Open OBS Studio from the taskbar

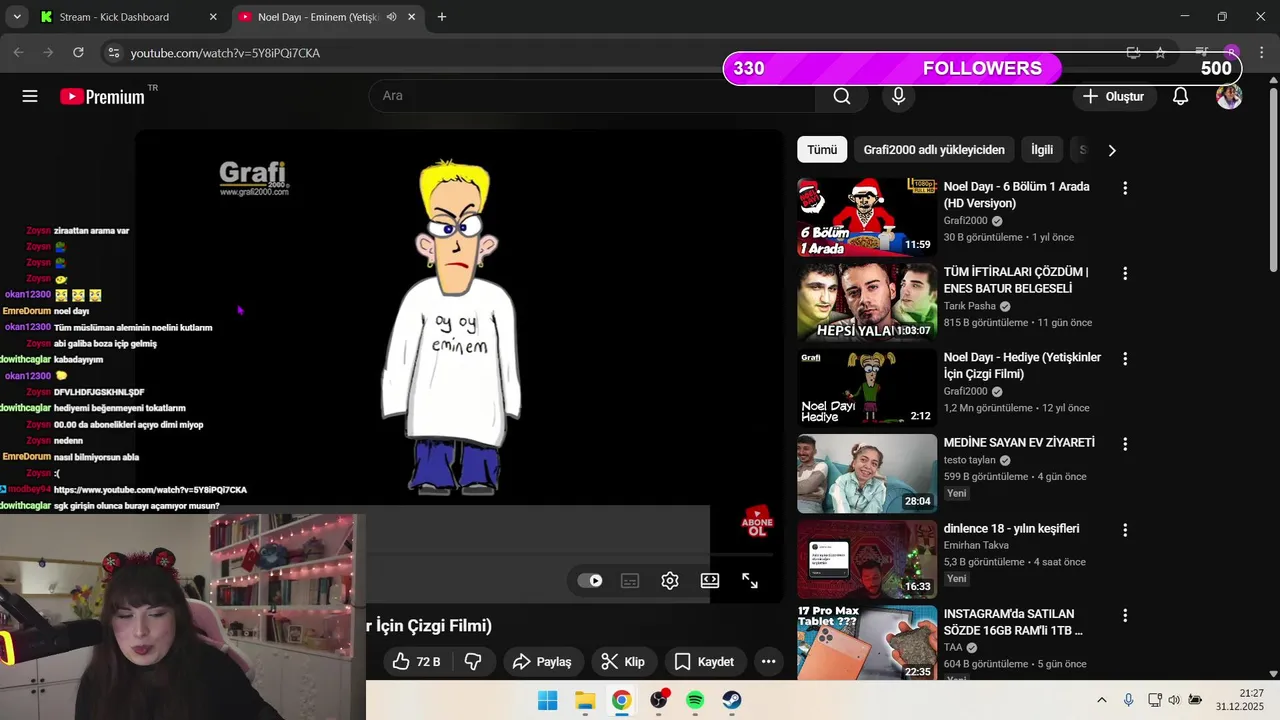pyautogui.click(x=659, y=700)
